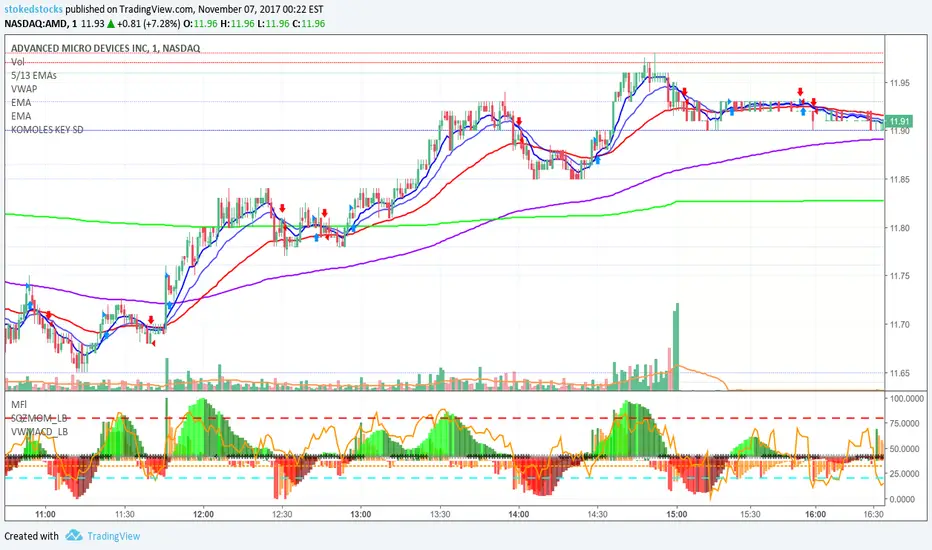Open the TradingView link in footer
This screenshot has height=550, width=932.
(x=114, y=536)
